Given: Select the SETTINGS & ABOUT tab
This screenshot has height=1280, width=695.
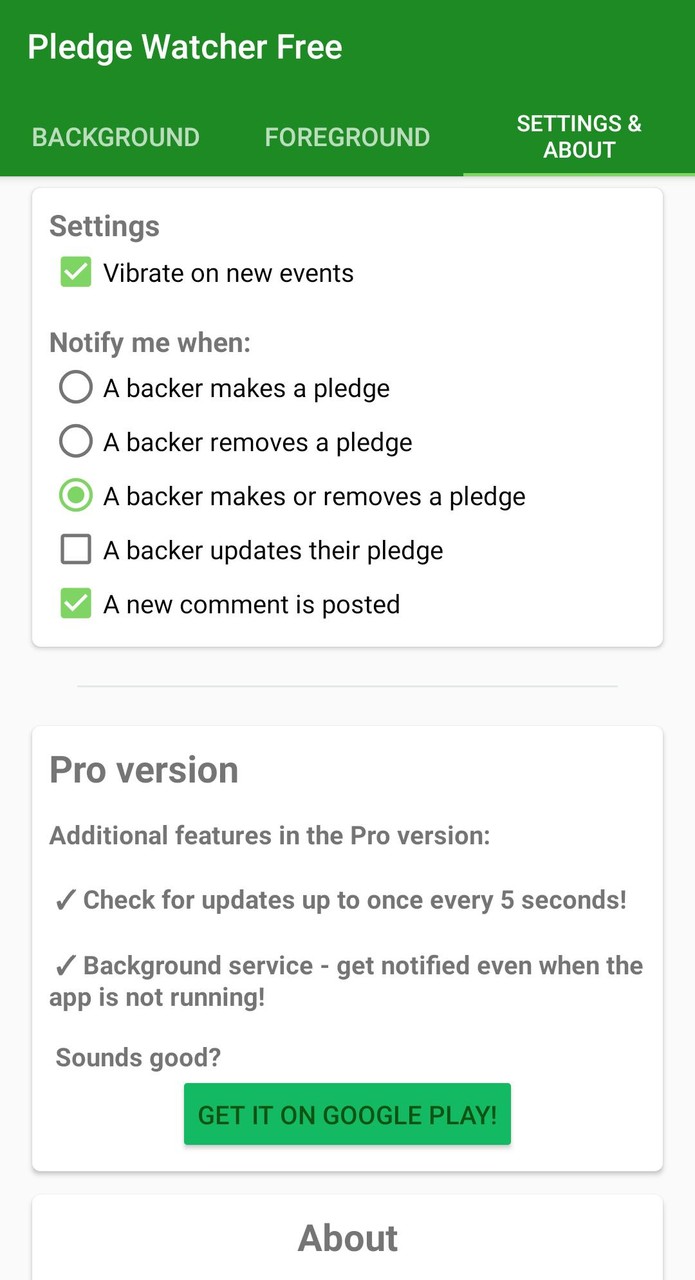Looking at the screenshot, I should (580, 137).
